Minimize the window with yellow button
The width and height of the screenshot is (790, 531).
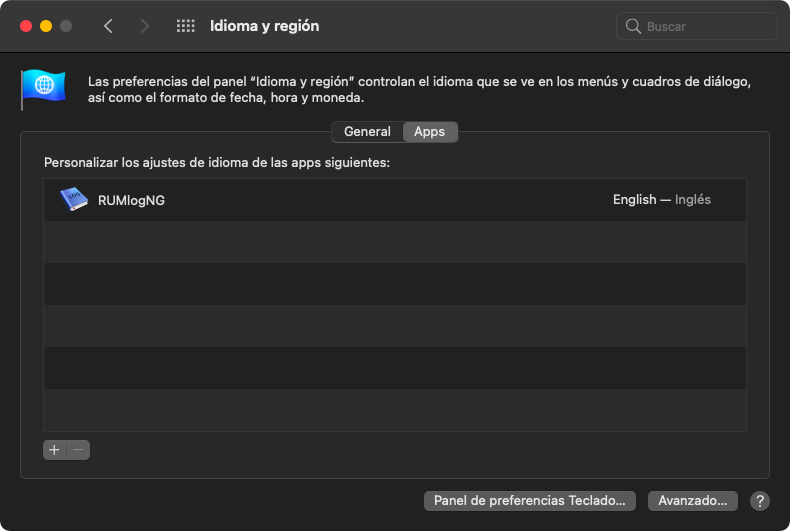[x=46, y=26]
